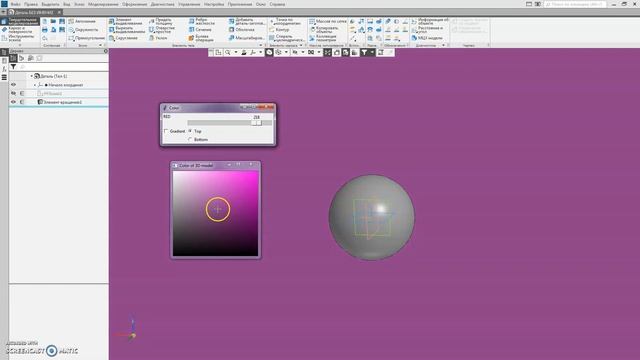The image size is (640, 360).
Task: Select the Контур command
Action: [279, 30]
